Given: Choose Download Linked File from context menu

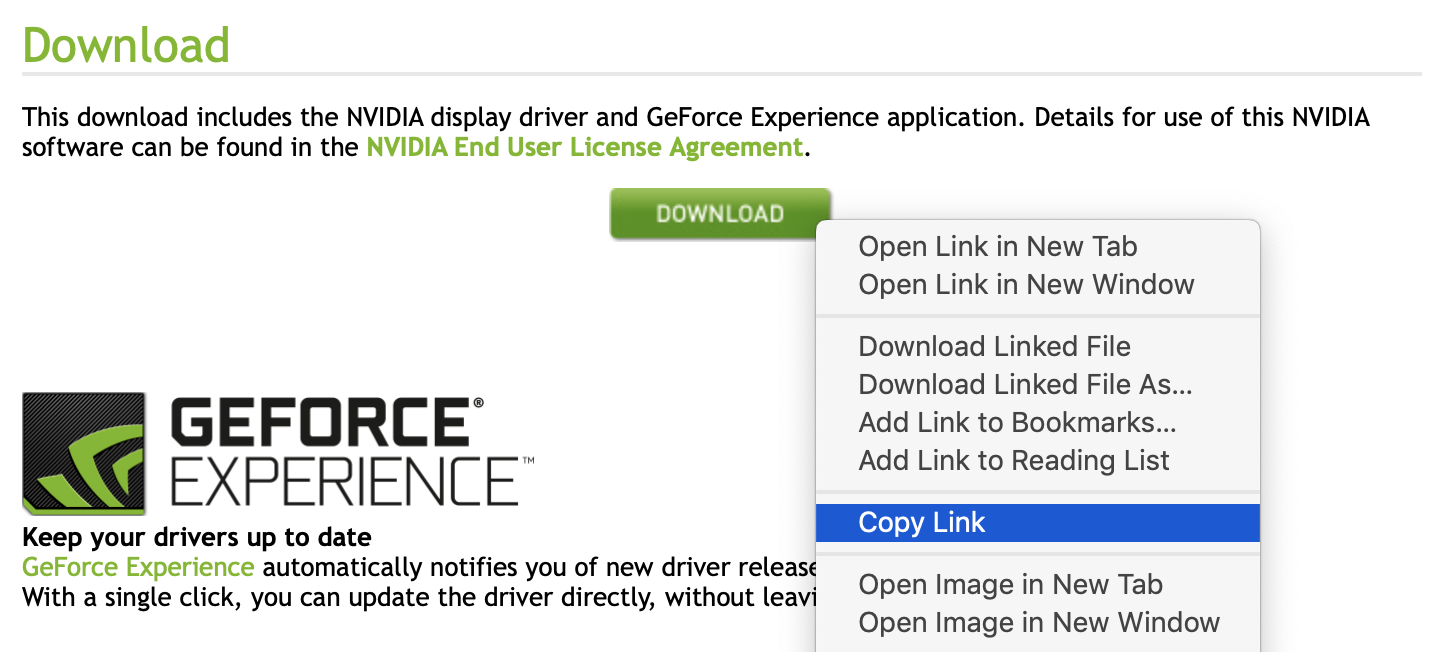Looking at the screenshot, I should 994,347.
